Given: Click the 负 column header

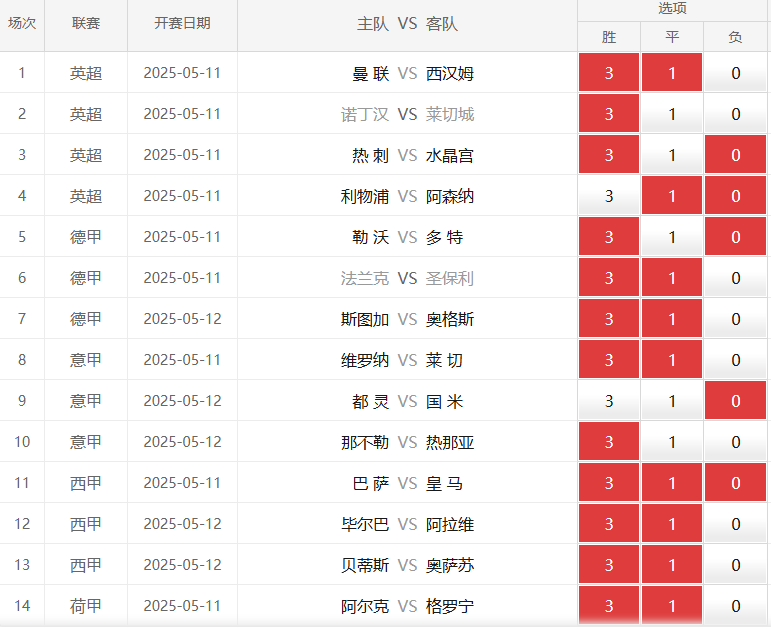Looking at the screenshot, I should pyautogui.click(x=735, y=37).
